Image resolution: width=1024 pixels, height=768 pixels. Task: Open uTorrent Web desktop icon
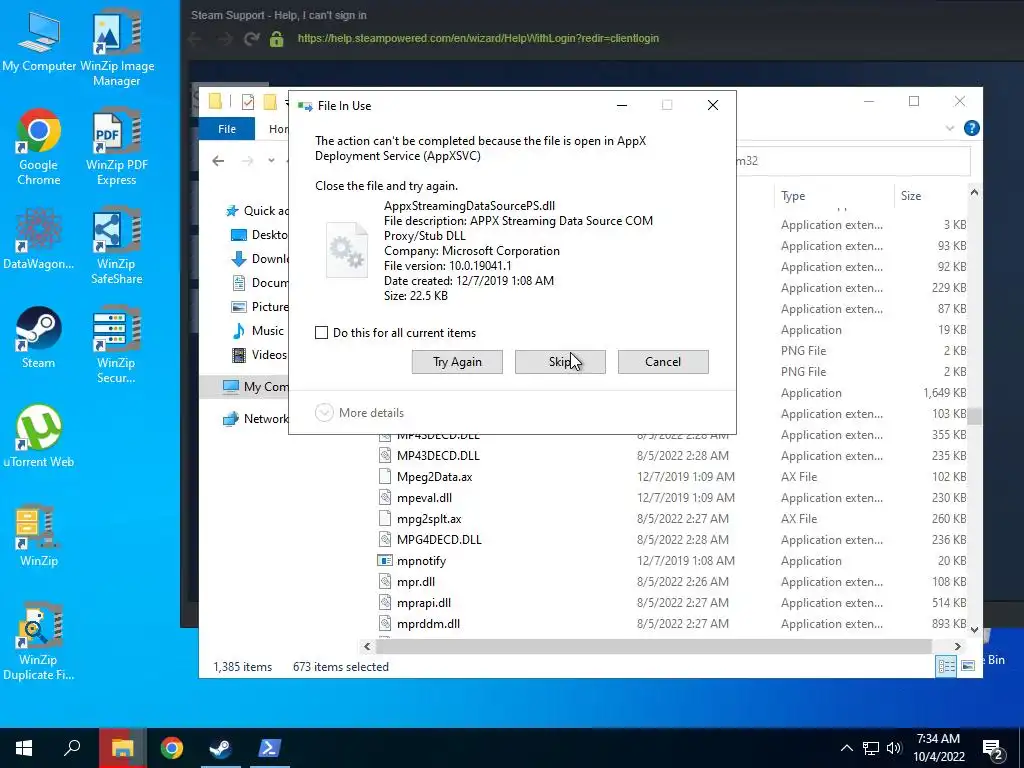(39, 436)
